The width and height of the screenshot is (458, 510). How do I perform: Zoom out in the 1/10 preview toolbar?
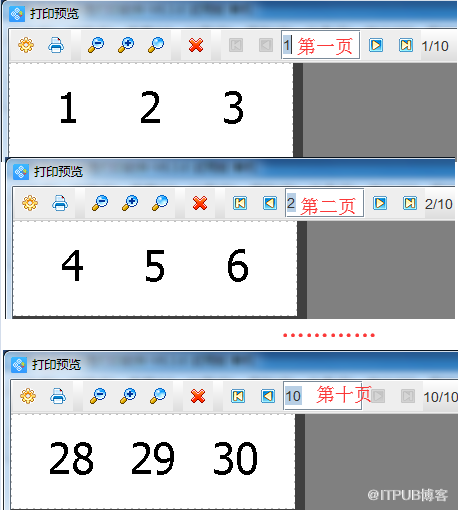[x=96, y=45]
